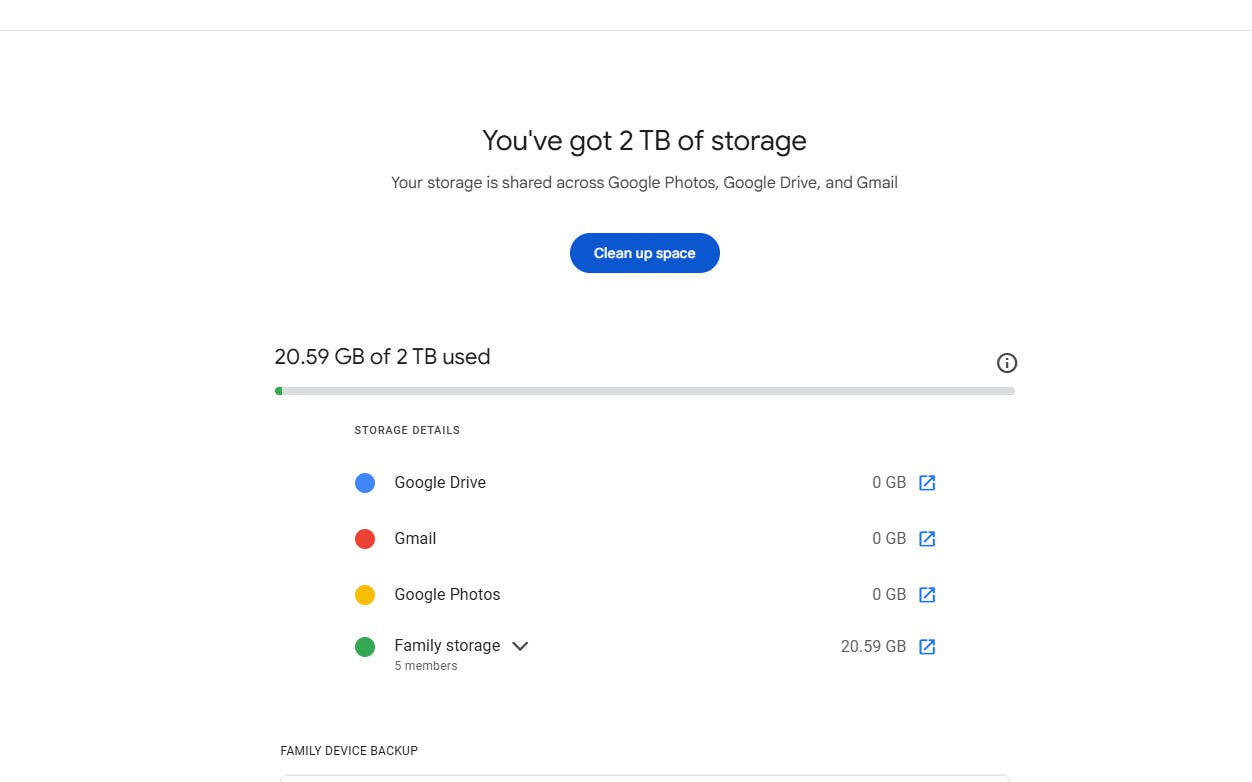1252x782 pixels.
Task: Open Google Drive external link icon
Action: coord(927,483)
